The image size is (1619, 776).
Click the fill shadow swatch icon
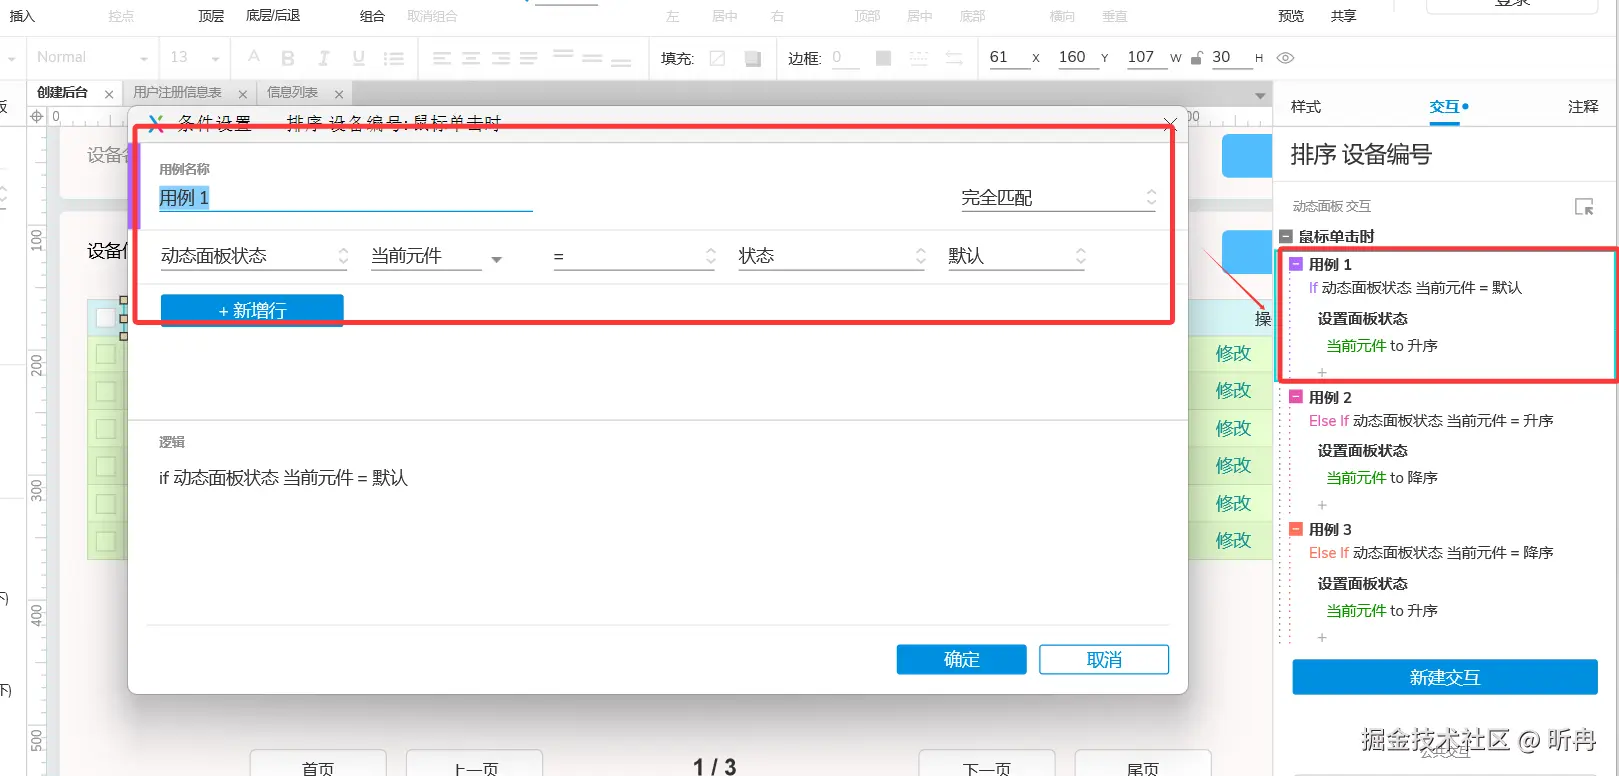[x=753, y=58]
